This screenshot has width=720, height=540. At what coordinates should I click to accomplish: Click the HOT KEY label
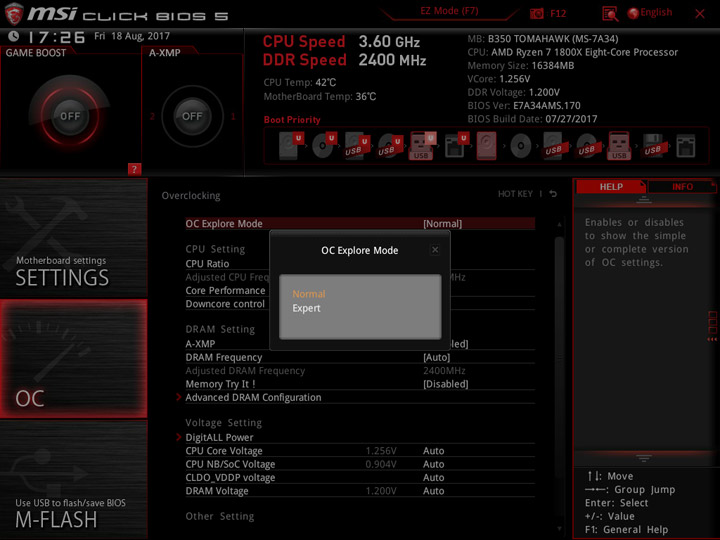pos(515,194)
